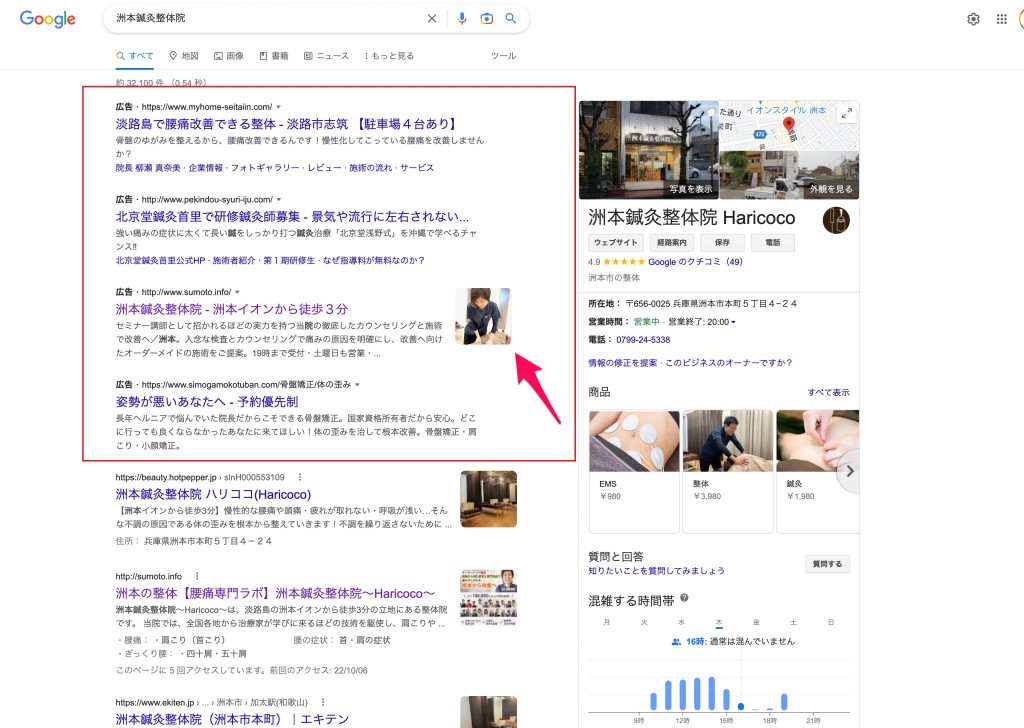1024x728 pixels.
Task: Expand dropdown arrow beside myhome-seitaiin.com ad URL
Action: 279,107
